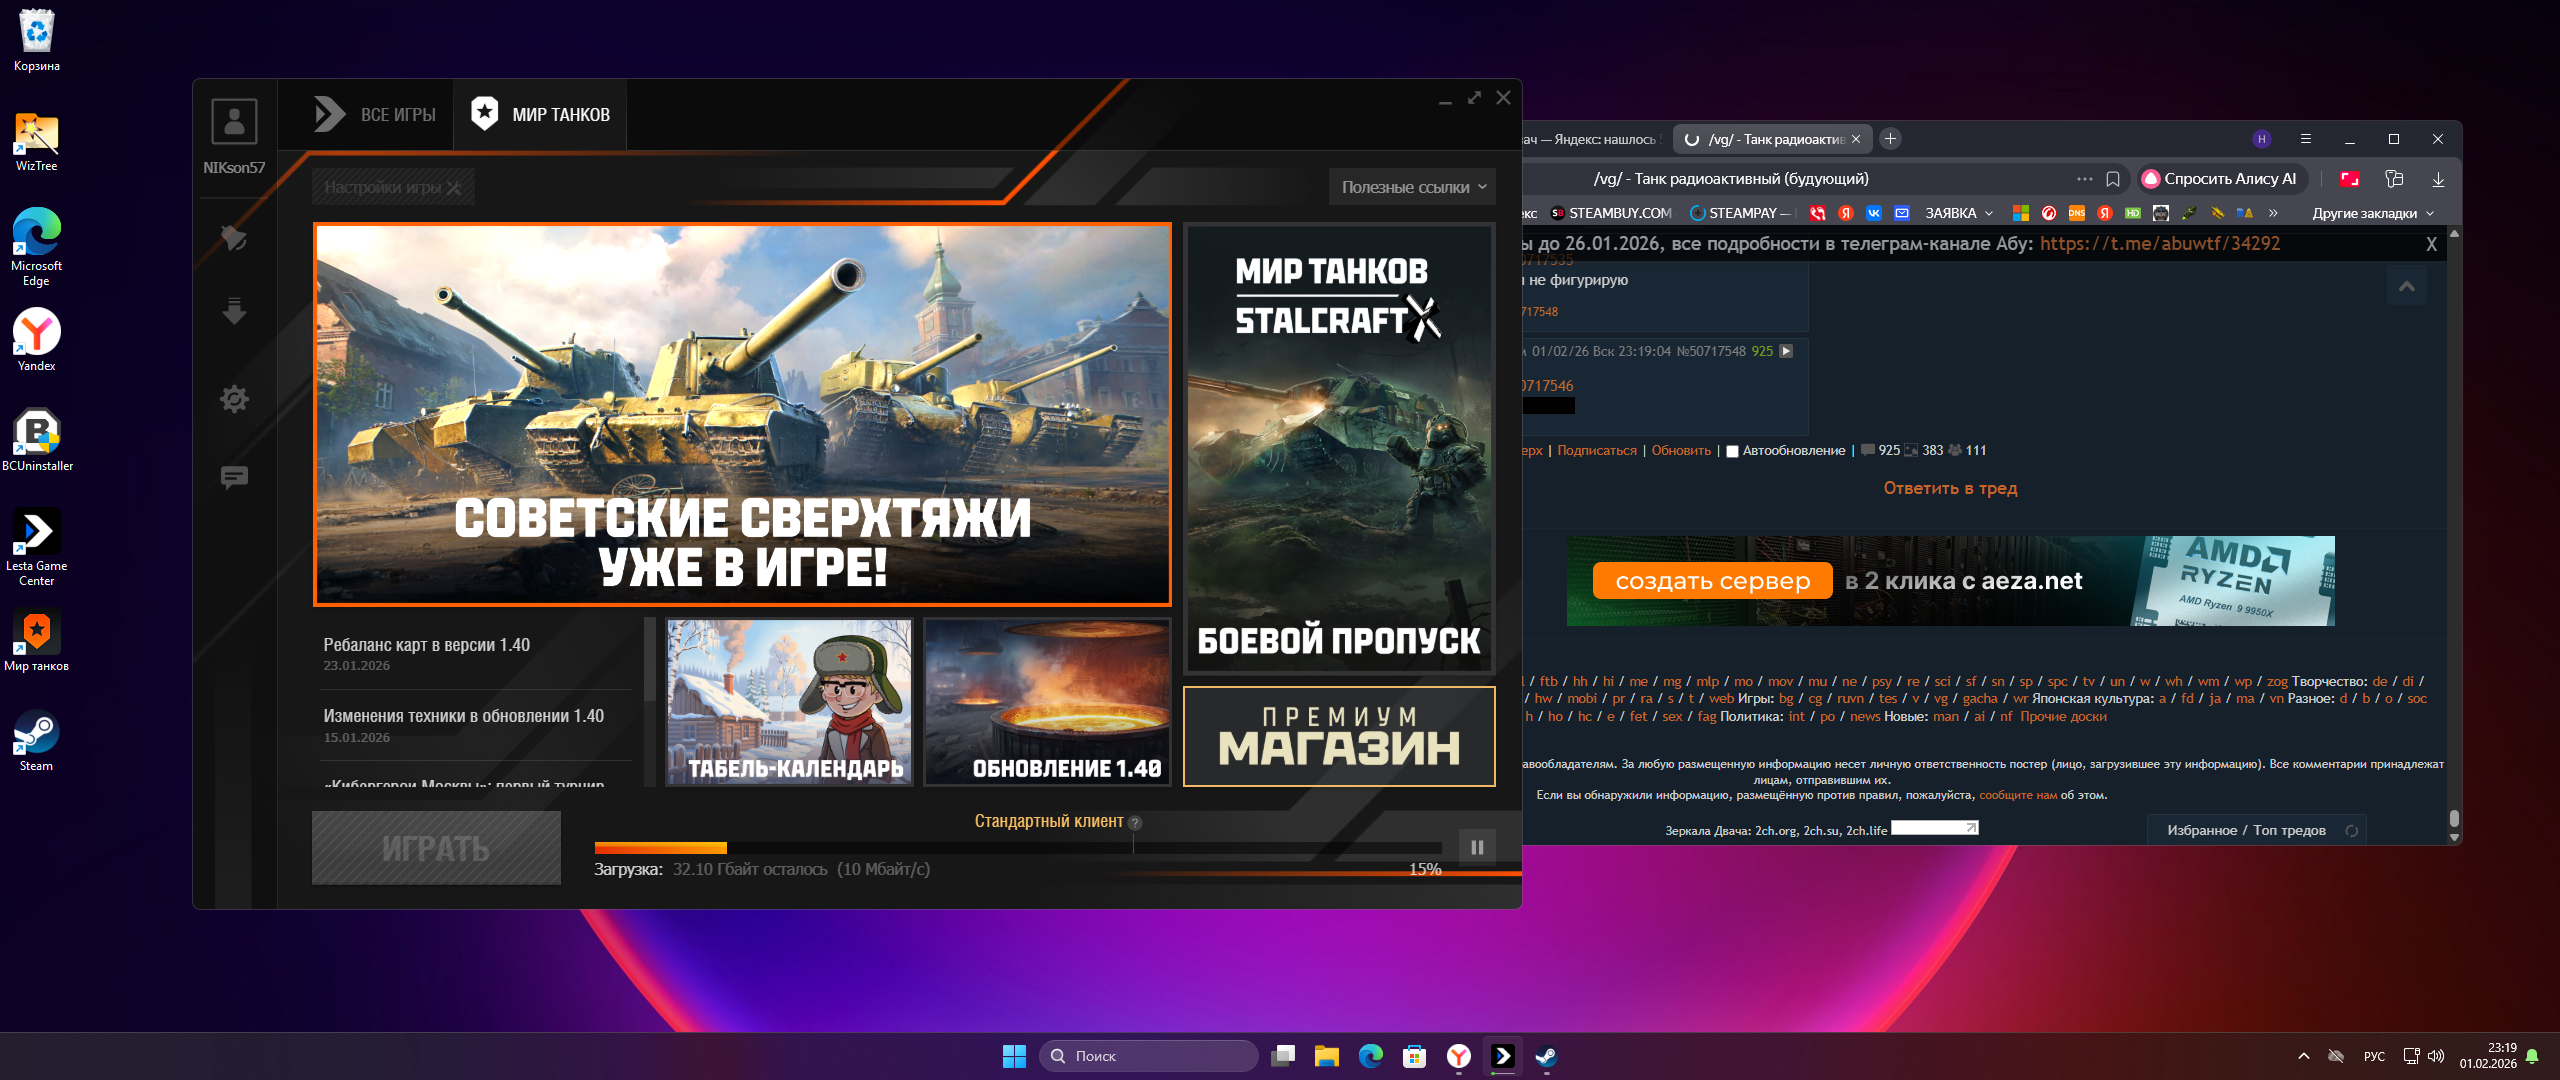Click the download progress bar

[1017, 848]
